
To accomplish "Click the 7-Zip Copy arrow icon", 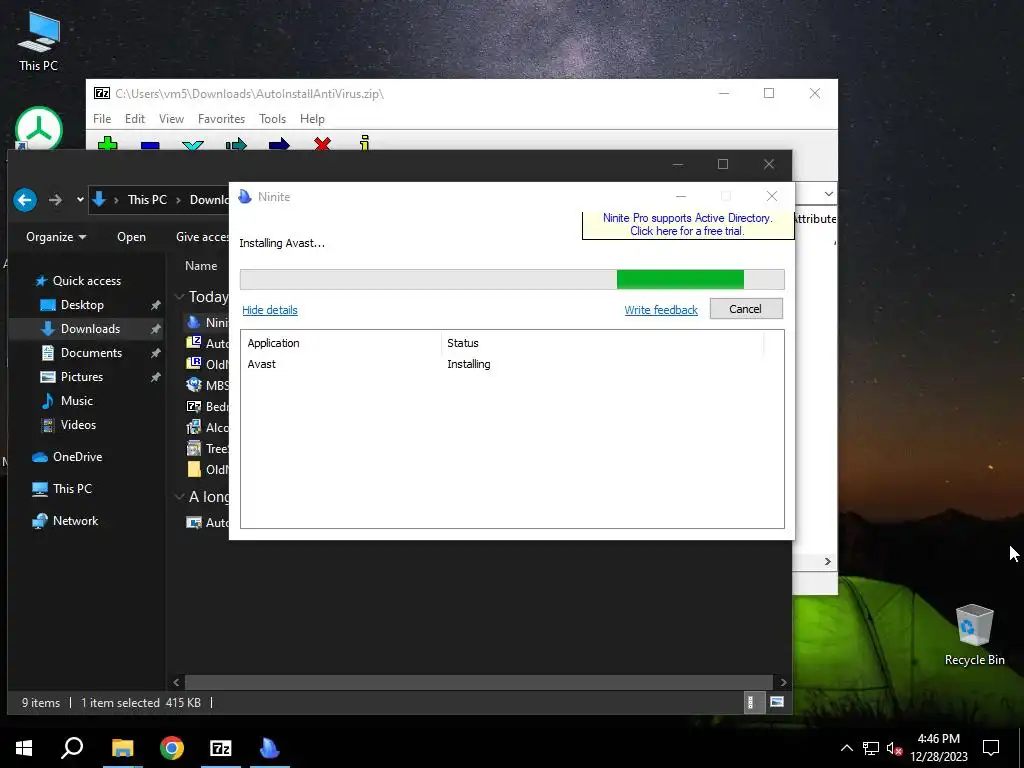I will [x=236, y=144].
